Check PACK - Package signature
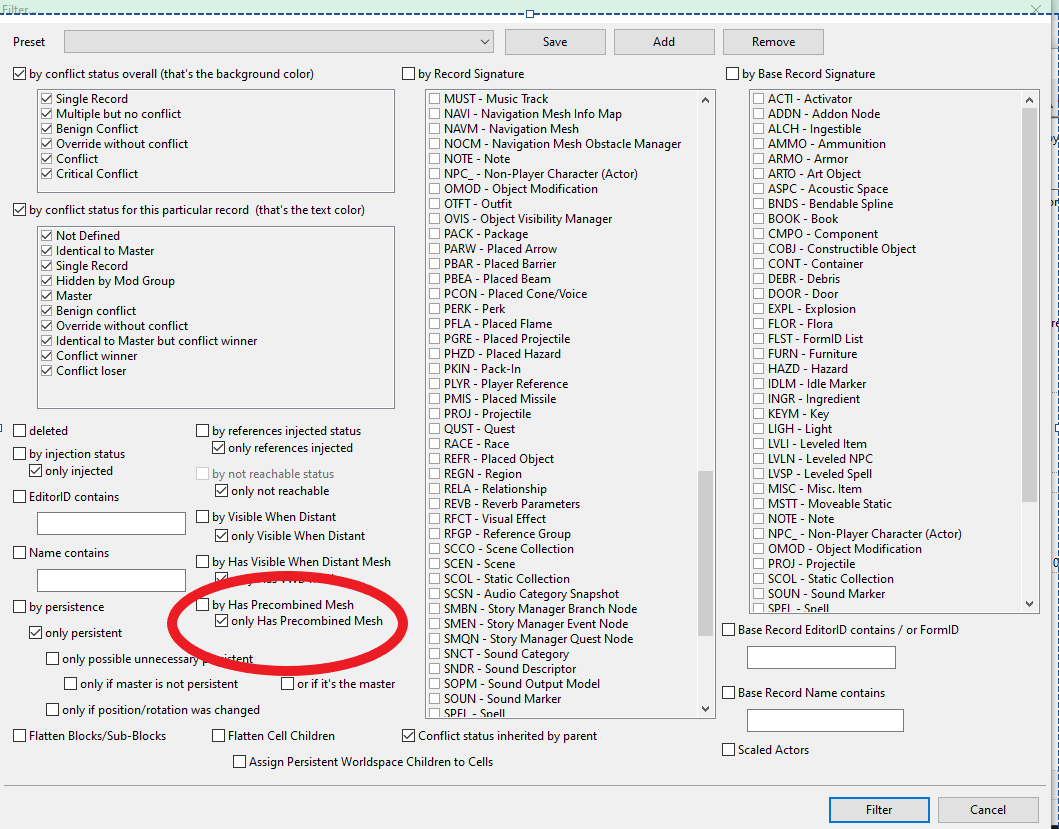This screenshot has height=829, width=1059. (x=435, y=234)
